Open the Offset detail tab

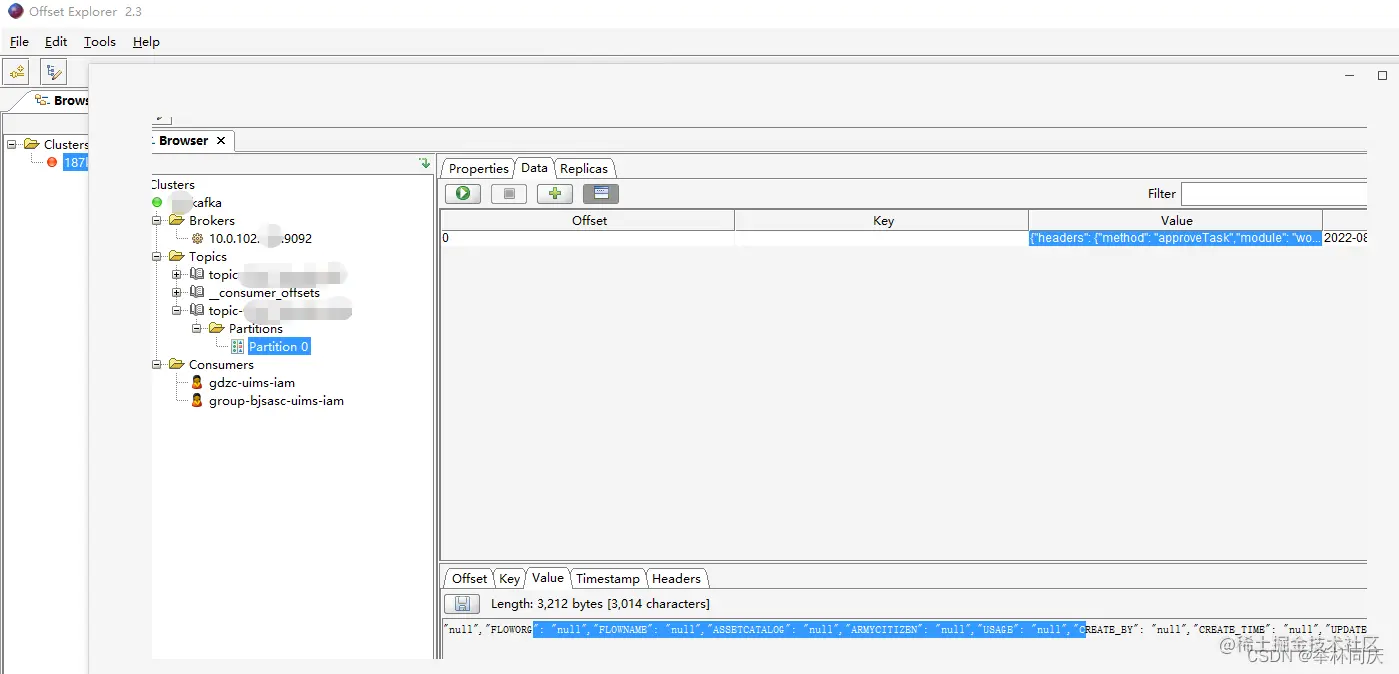469,579
